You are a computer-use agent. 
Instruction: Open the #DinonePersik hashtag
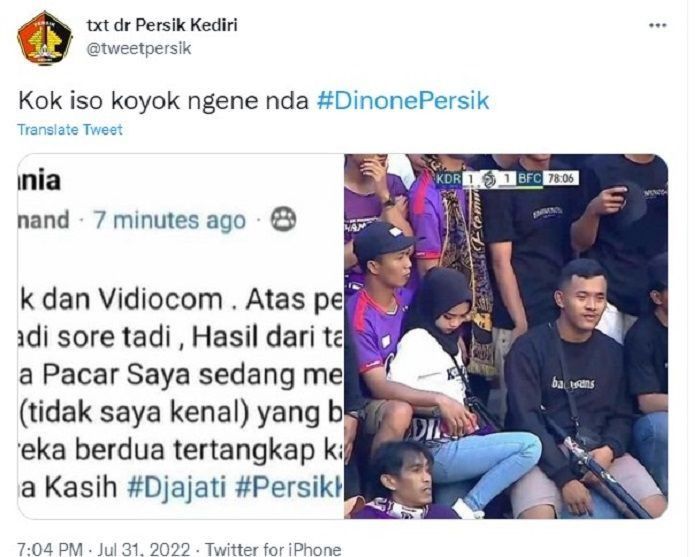click(403, 101)
